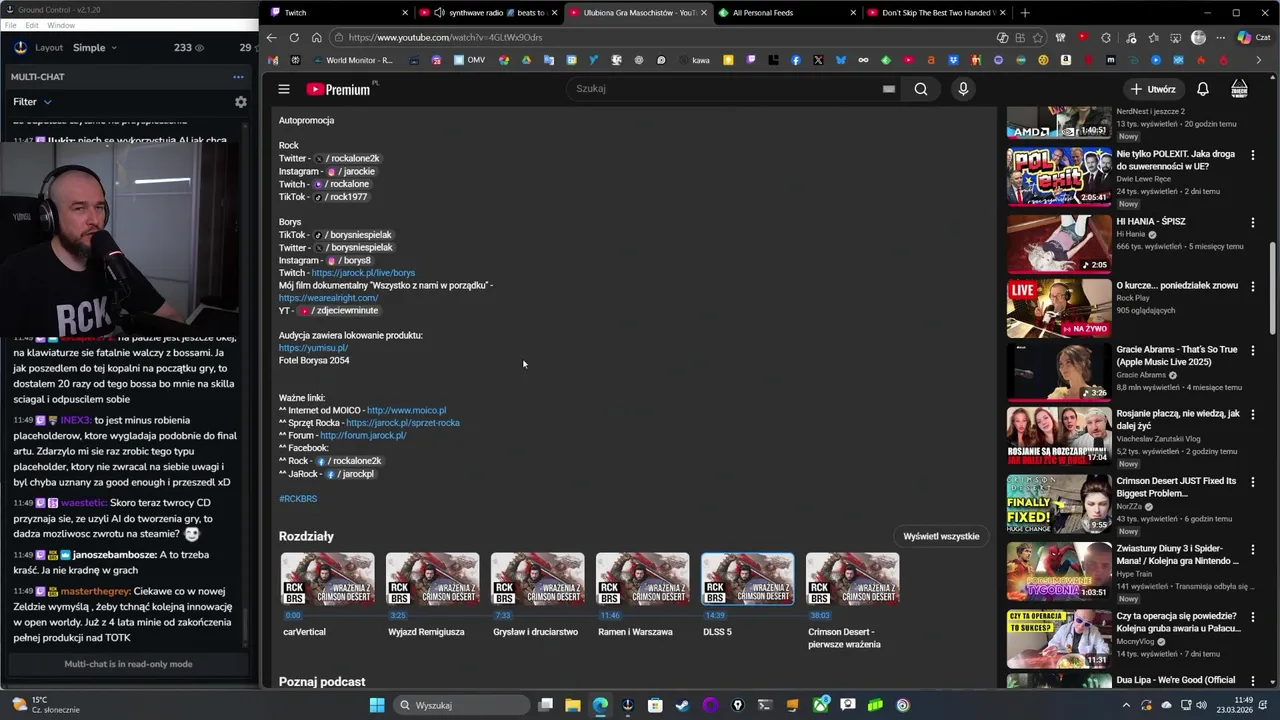The height and width of the screenshot is (720, 1280).
Task: Expand the bookmarks bar overflow chevron
Action: 1258,60
